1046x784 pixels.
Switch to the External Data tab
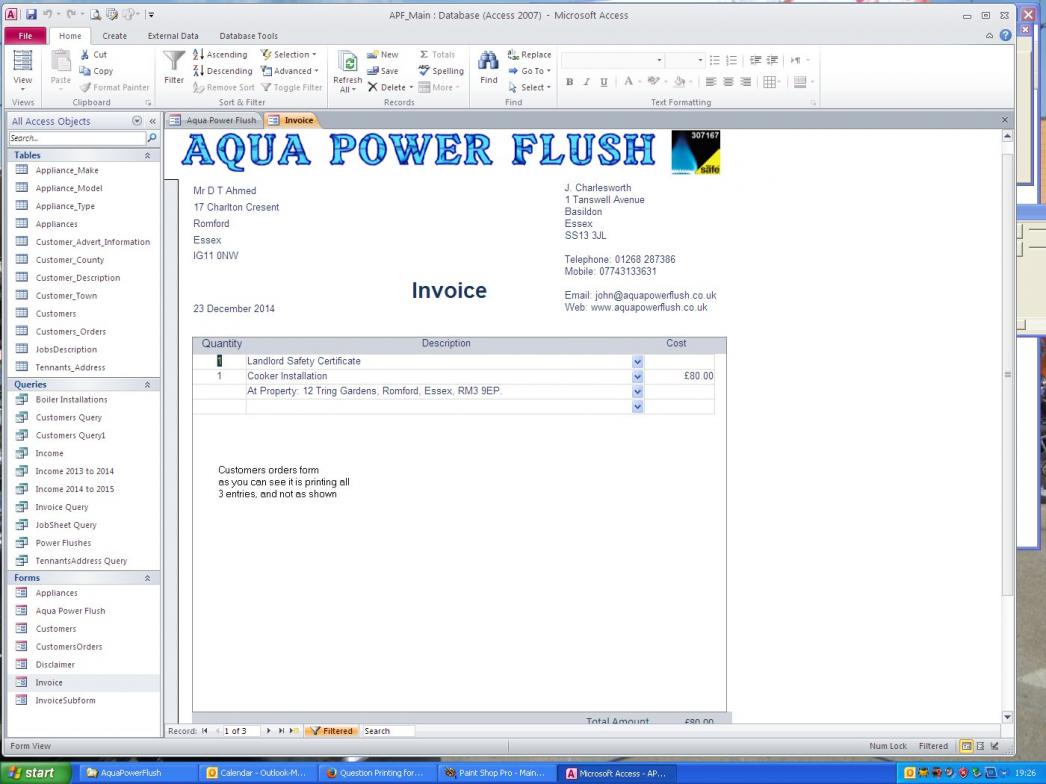coord(173,36)
